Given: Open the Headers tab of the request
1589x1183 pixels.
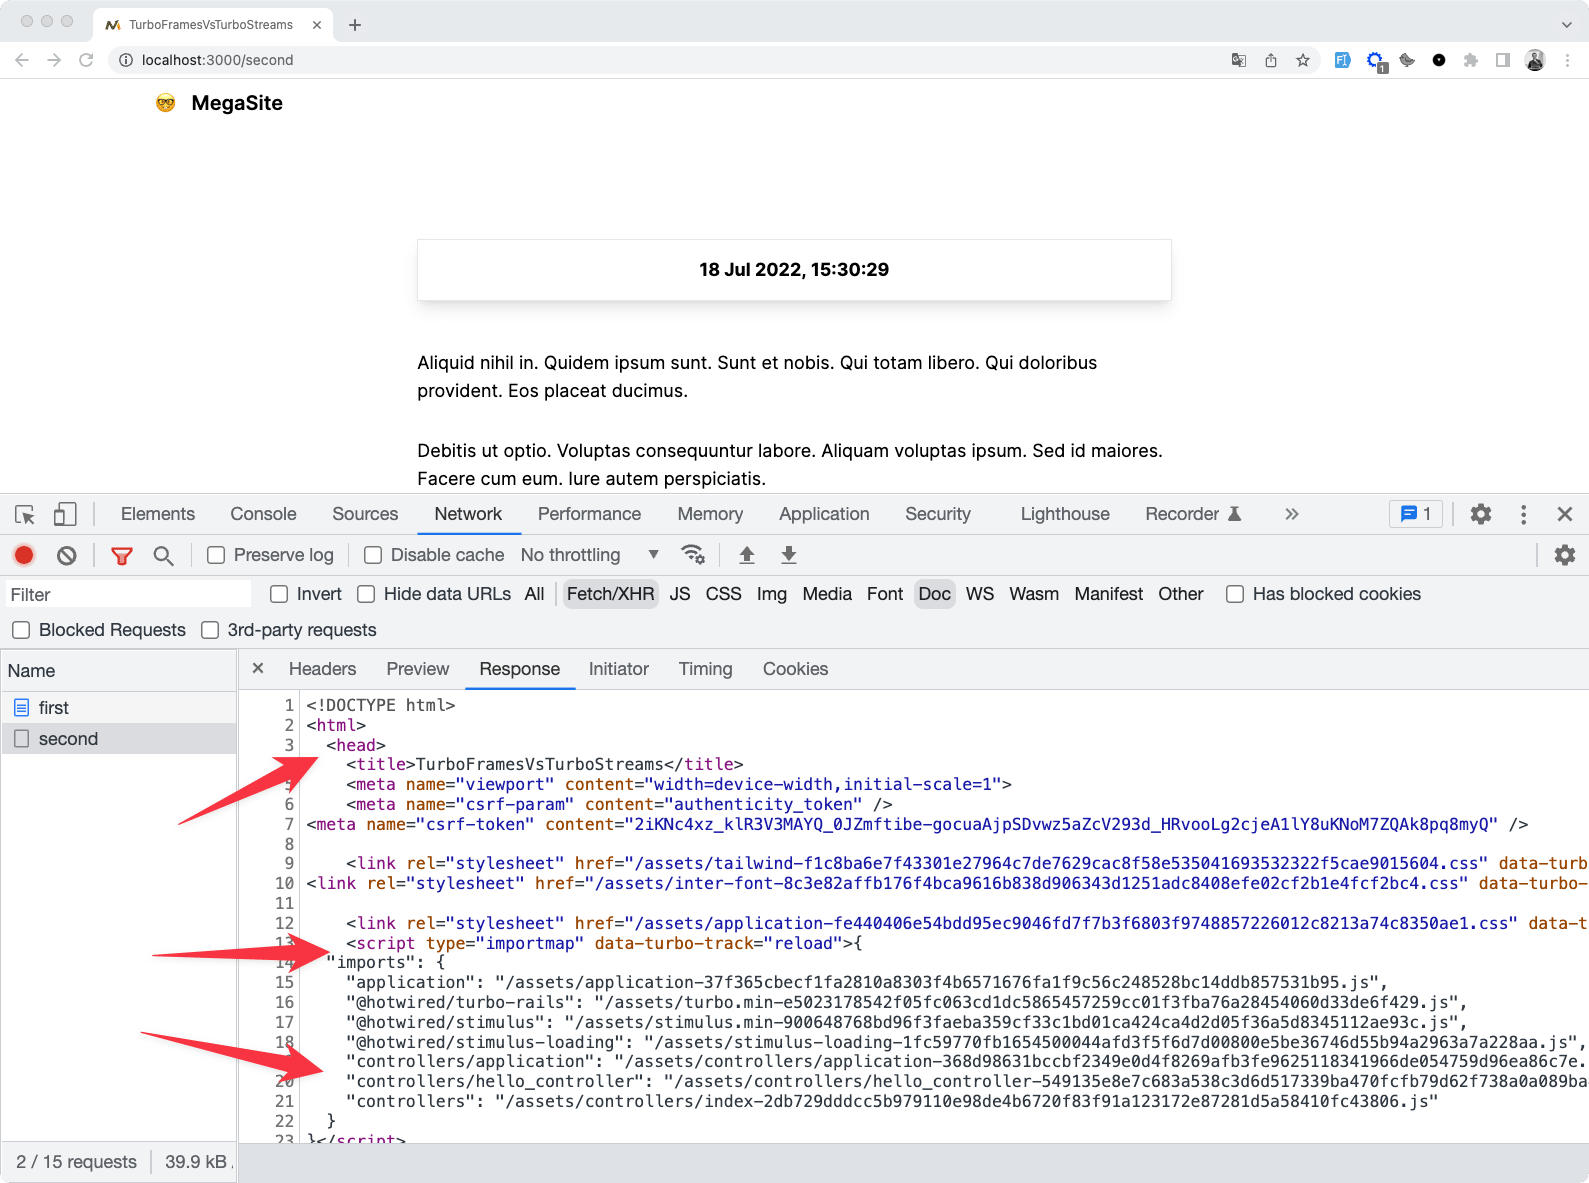Looking at the screenshot, I should pyautogui.click(x=322, y=669).
